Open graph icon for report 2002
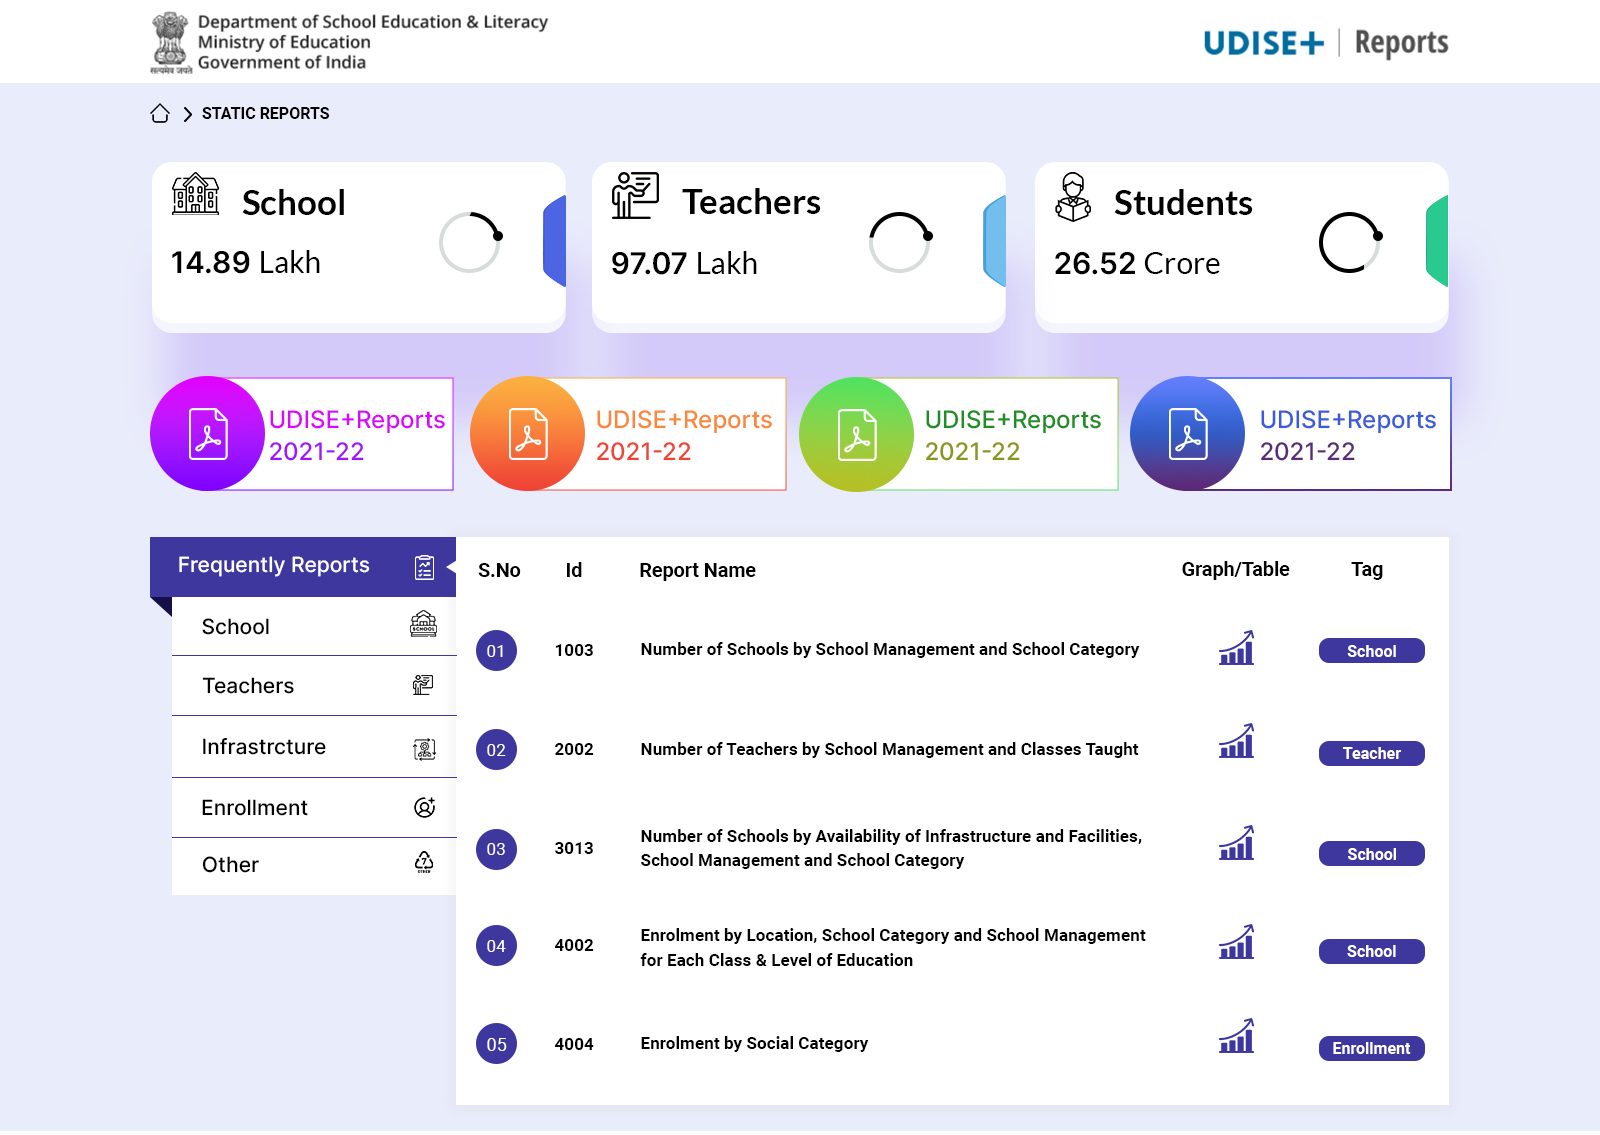The width and height of the screenshot is (1600, 1135). (1236, 742)
